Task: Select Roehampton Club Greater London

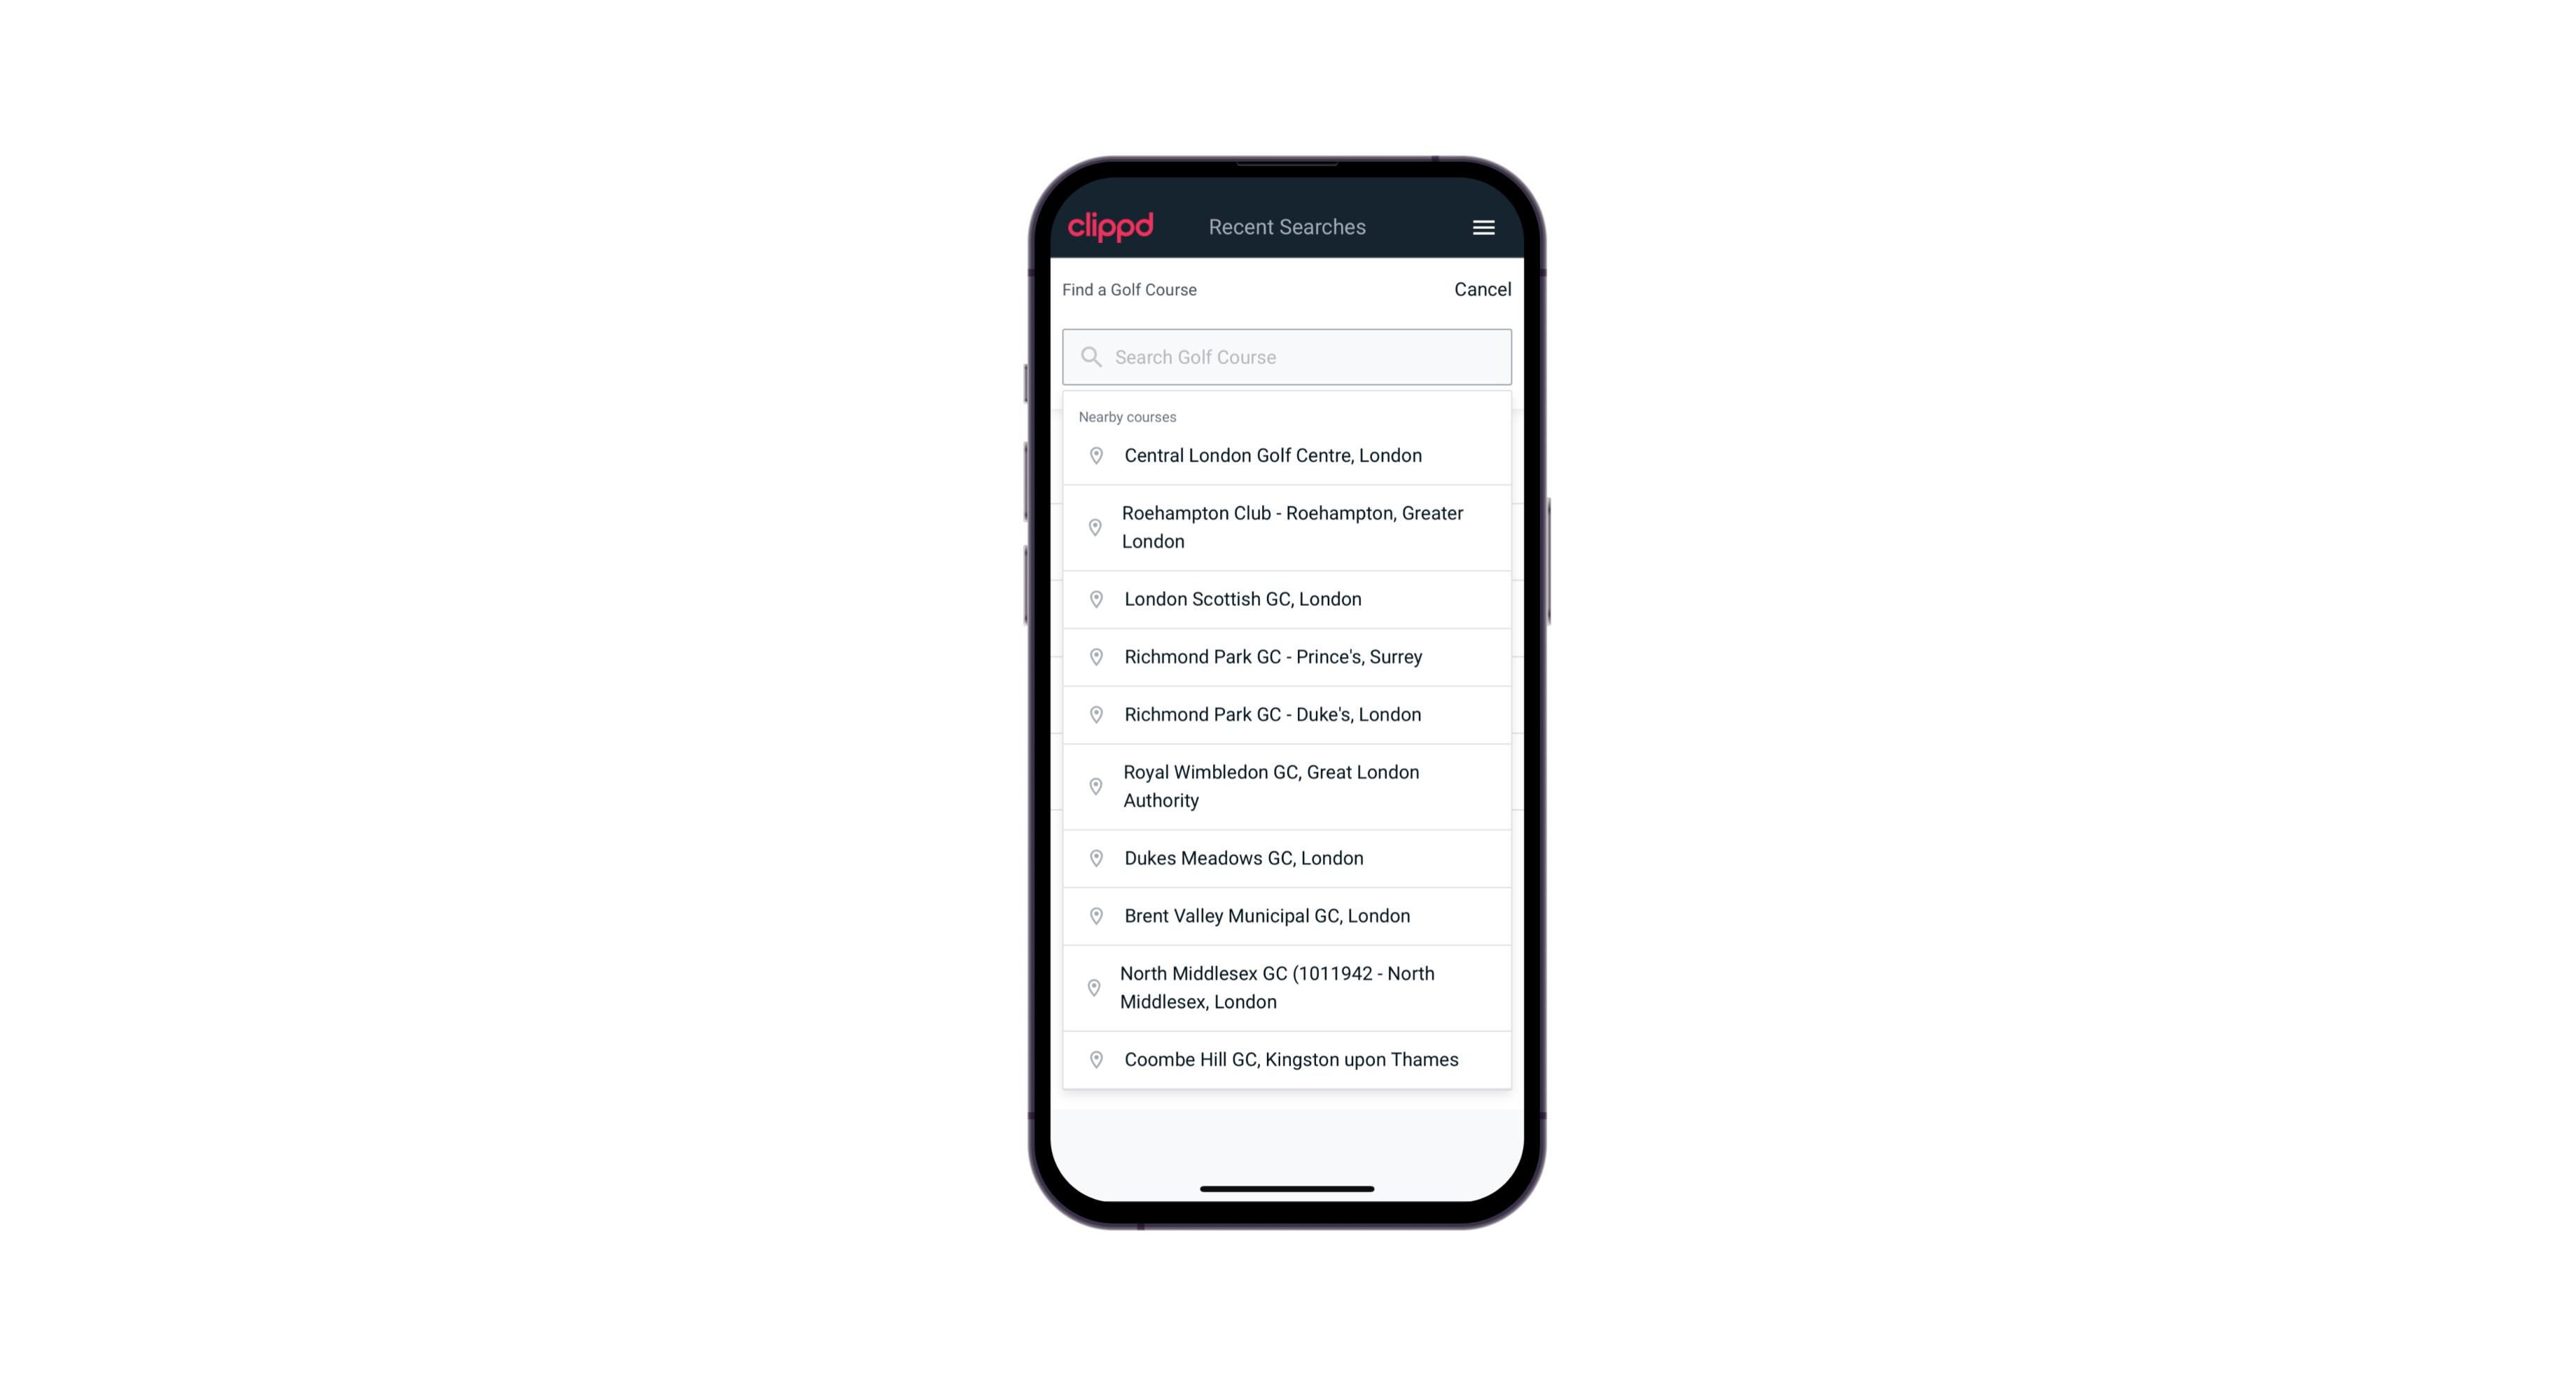Action: [x=1287, y=527]
